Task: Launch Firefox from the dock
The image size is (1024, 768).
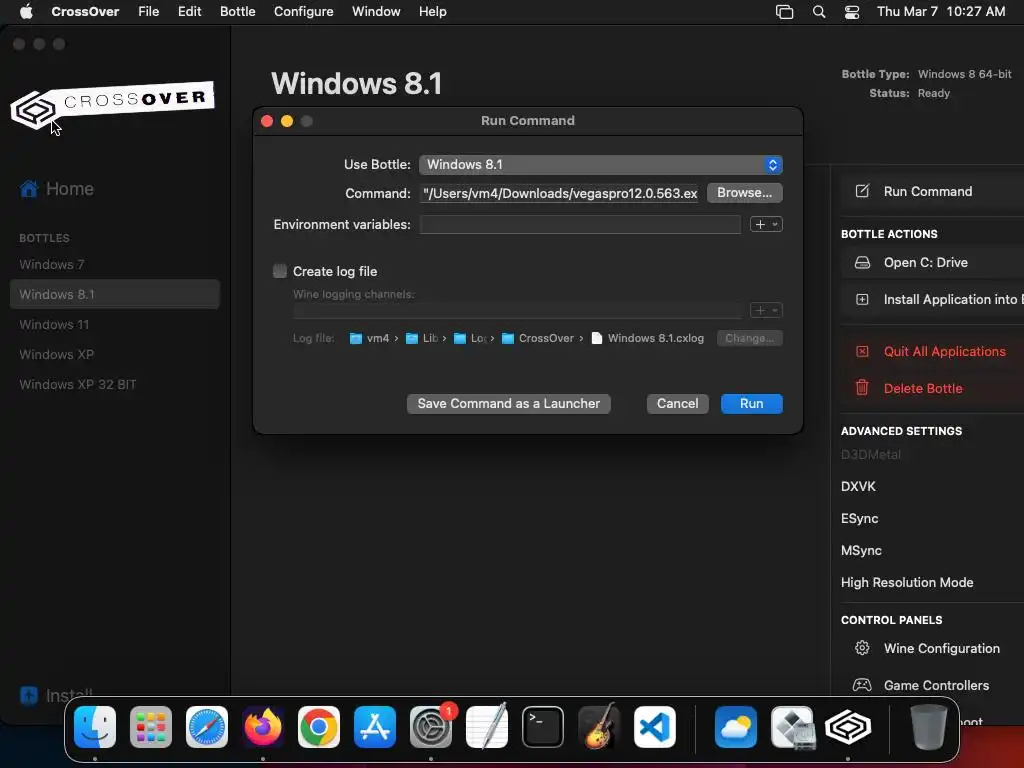Action: point(263,727)
